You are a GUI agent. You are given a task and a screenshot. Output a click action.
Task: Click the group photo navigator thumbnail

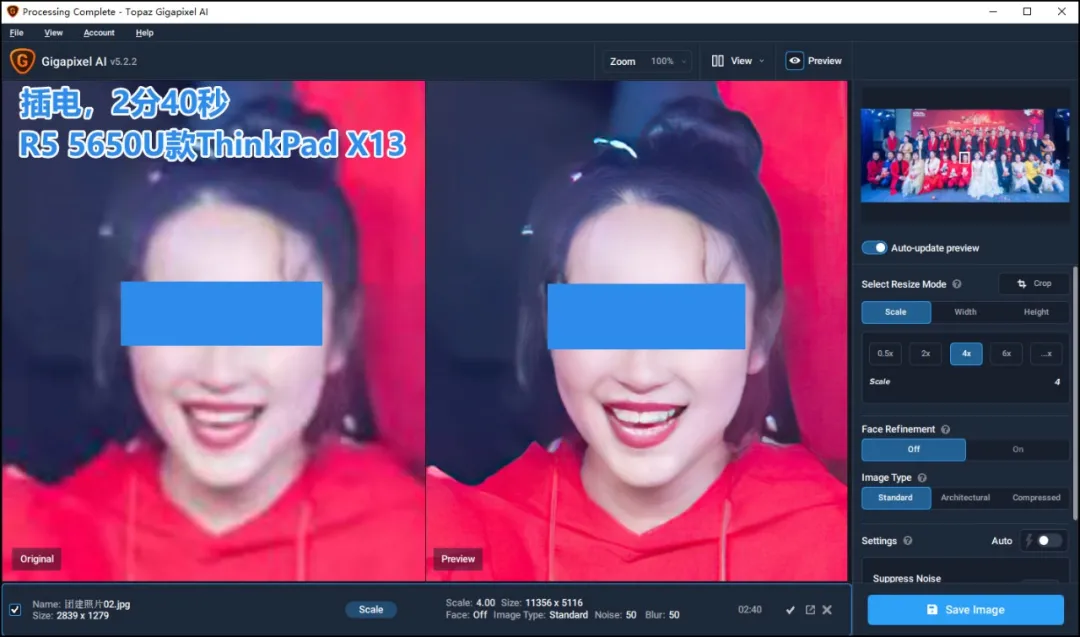coord(965,156)
